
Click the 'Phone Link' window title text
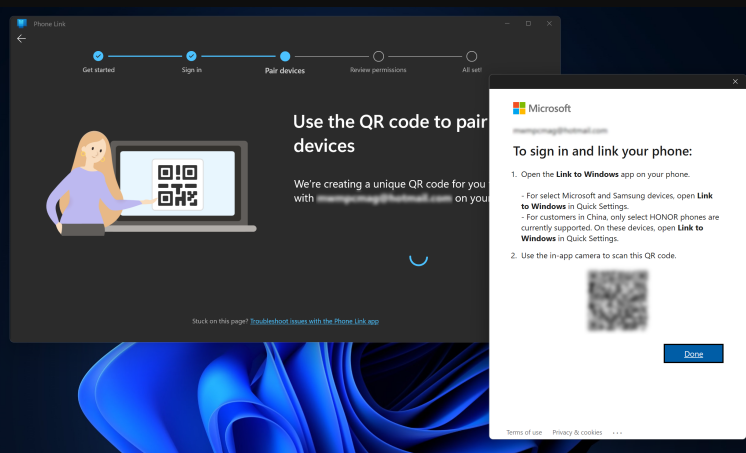click(x=49, y=24)
